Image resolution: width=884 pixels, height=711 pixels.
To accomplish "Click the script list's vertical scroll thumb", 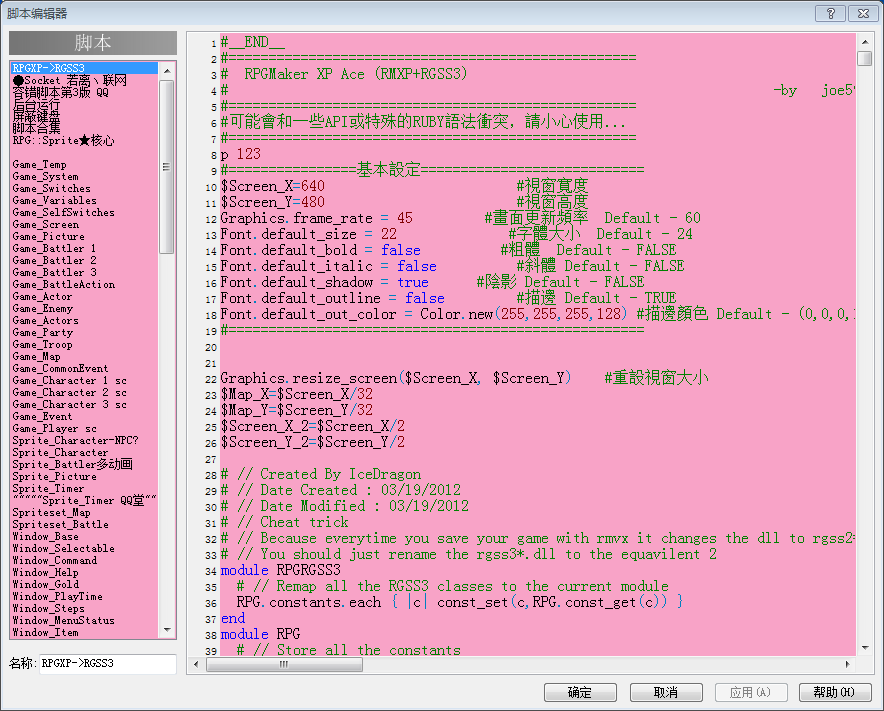I will coord(167,167).
